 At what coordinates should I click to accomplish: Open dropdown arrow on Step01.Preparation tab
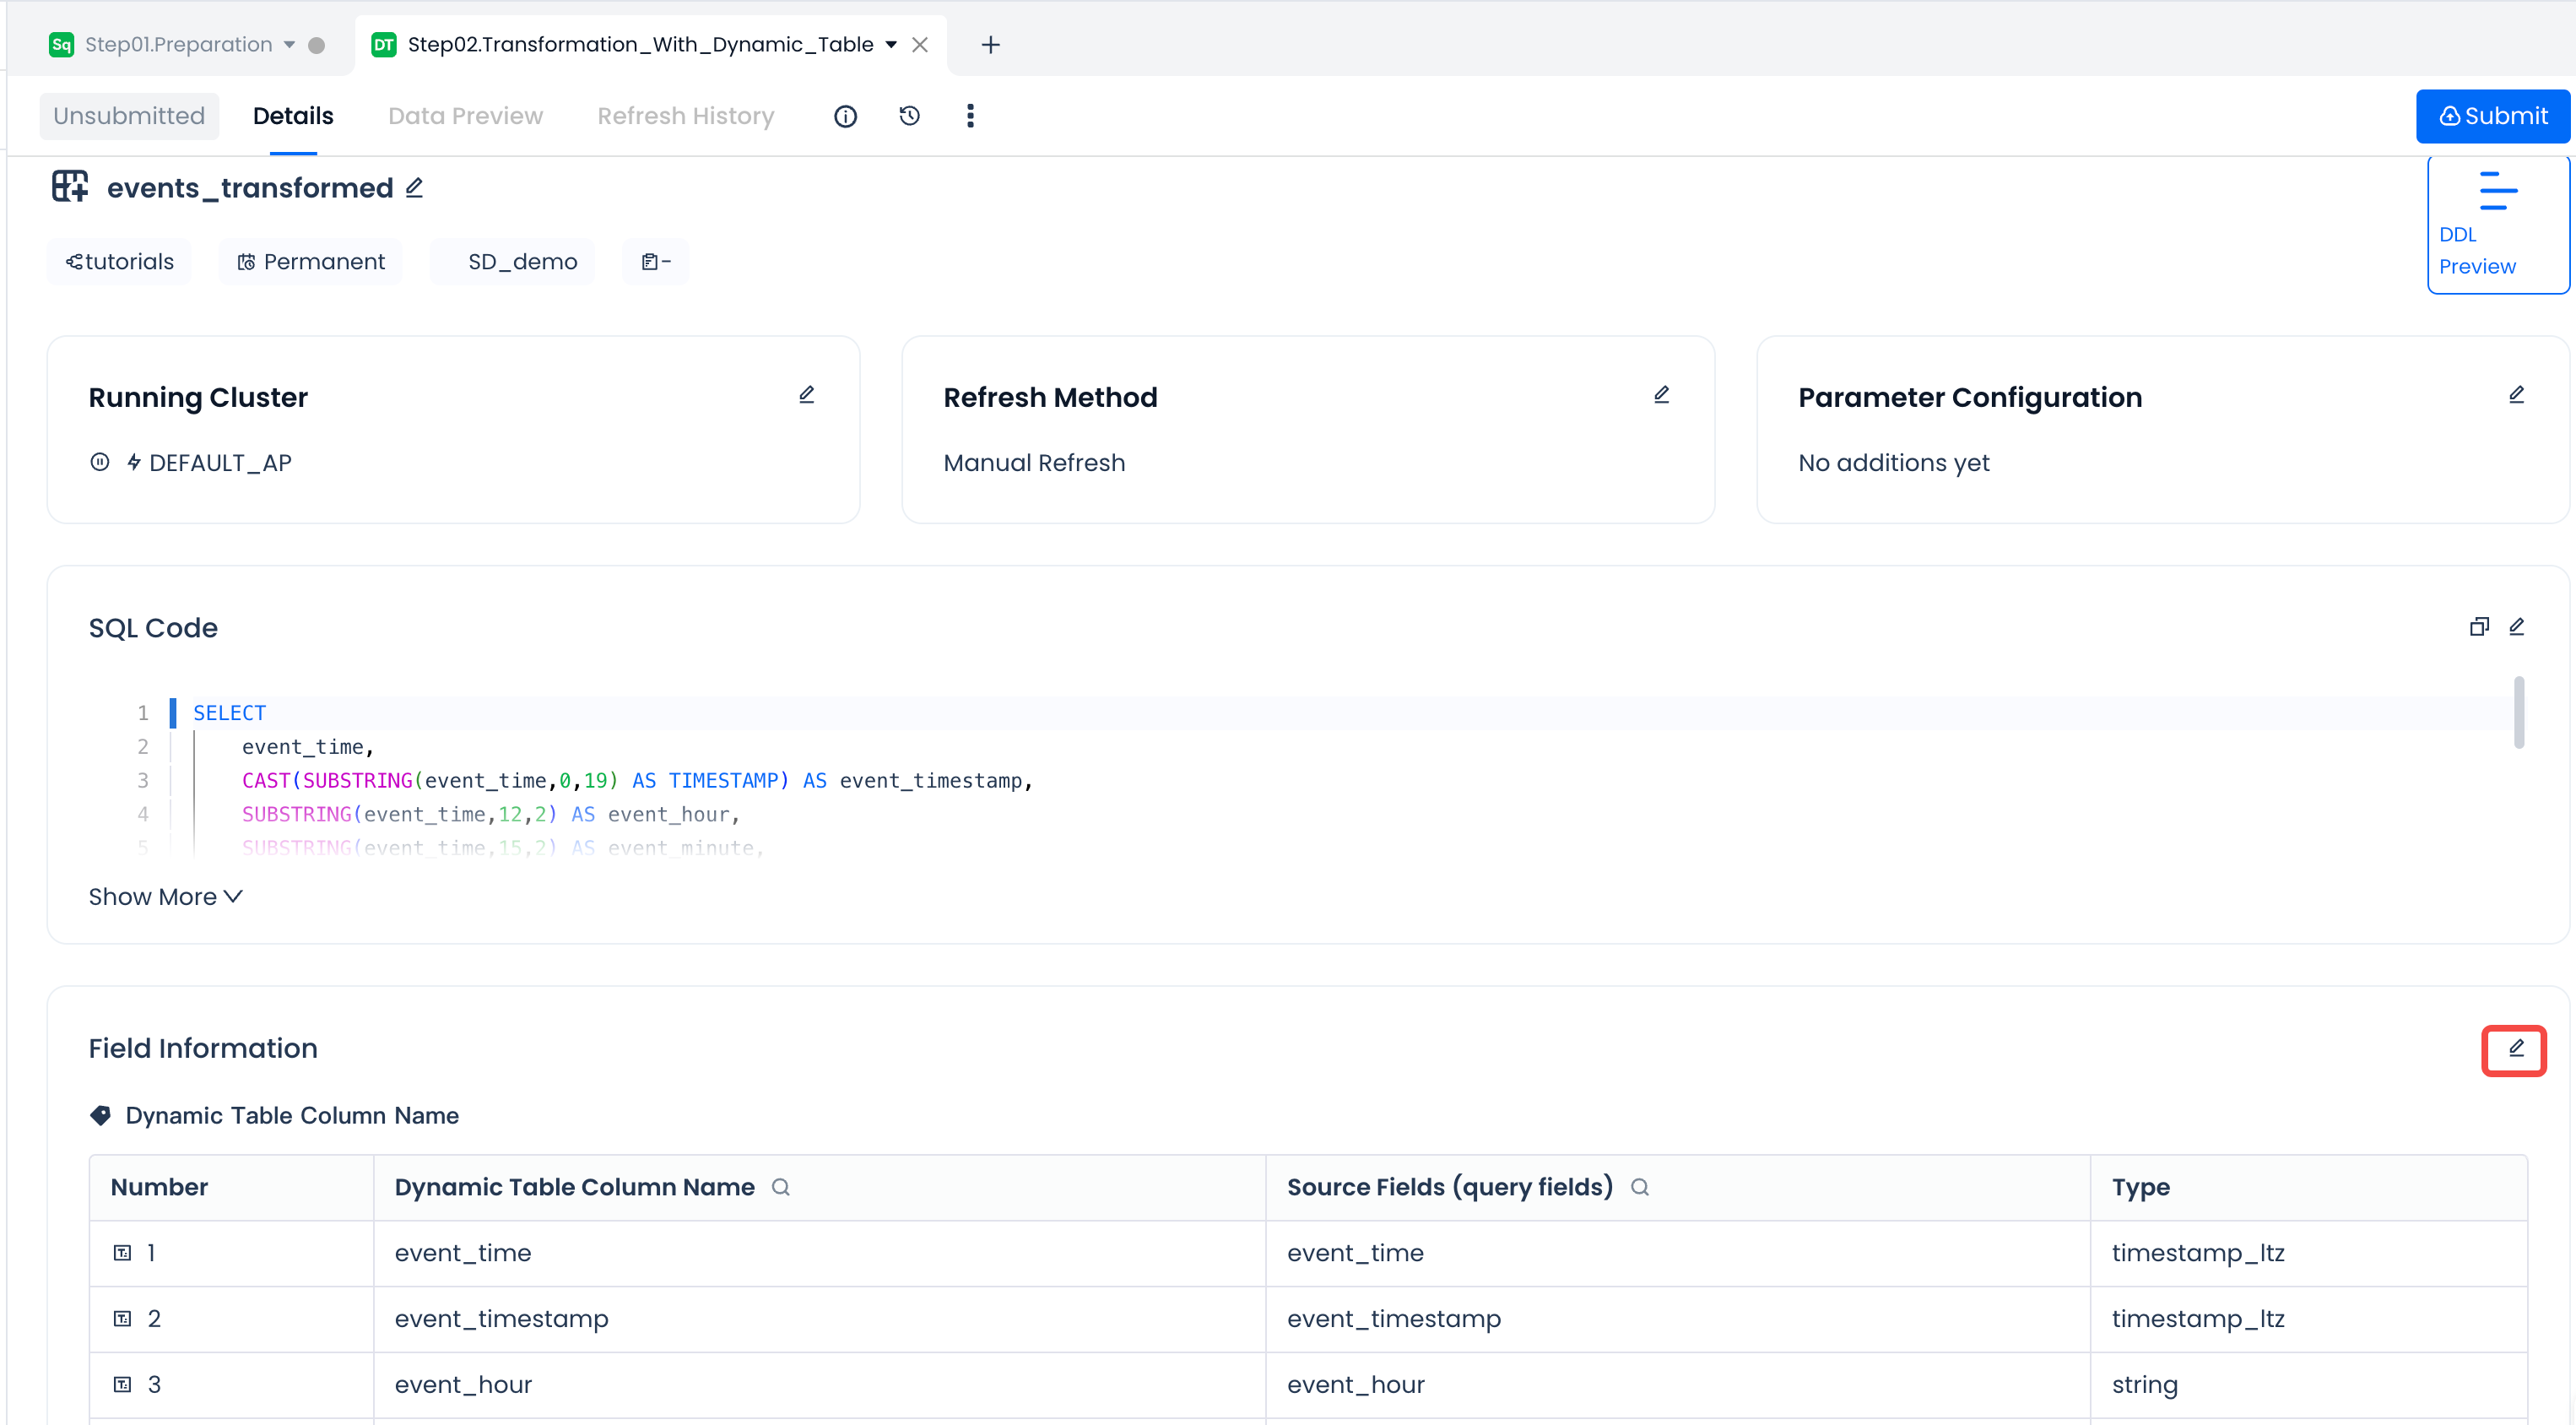289,45
